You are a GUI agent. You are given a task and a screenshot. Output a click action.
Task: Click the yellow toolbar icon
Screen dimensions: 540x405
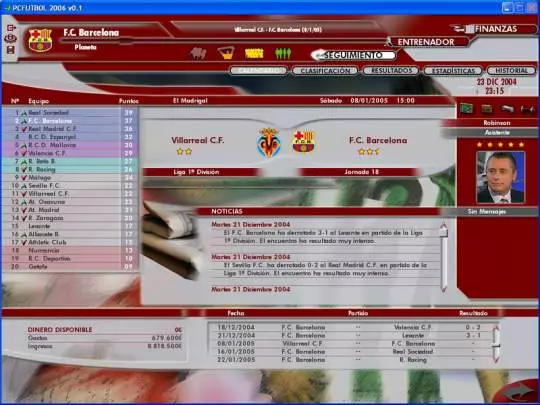point(254,53)
